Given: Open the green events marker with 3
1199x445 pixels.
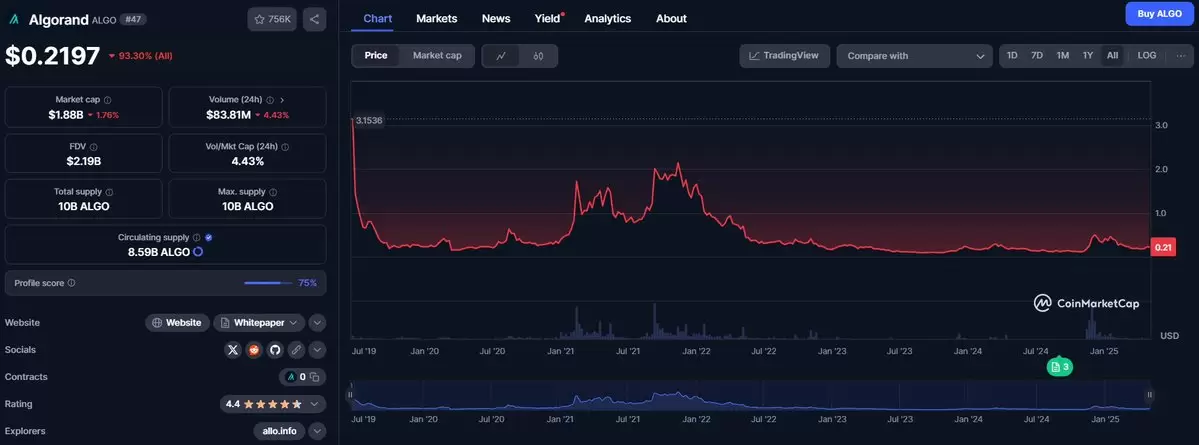Looking at the screenshot, I should (x=1059, y=367).
